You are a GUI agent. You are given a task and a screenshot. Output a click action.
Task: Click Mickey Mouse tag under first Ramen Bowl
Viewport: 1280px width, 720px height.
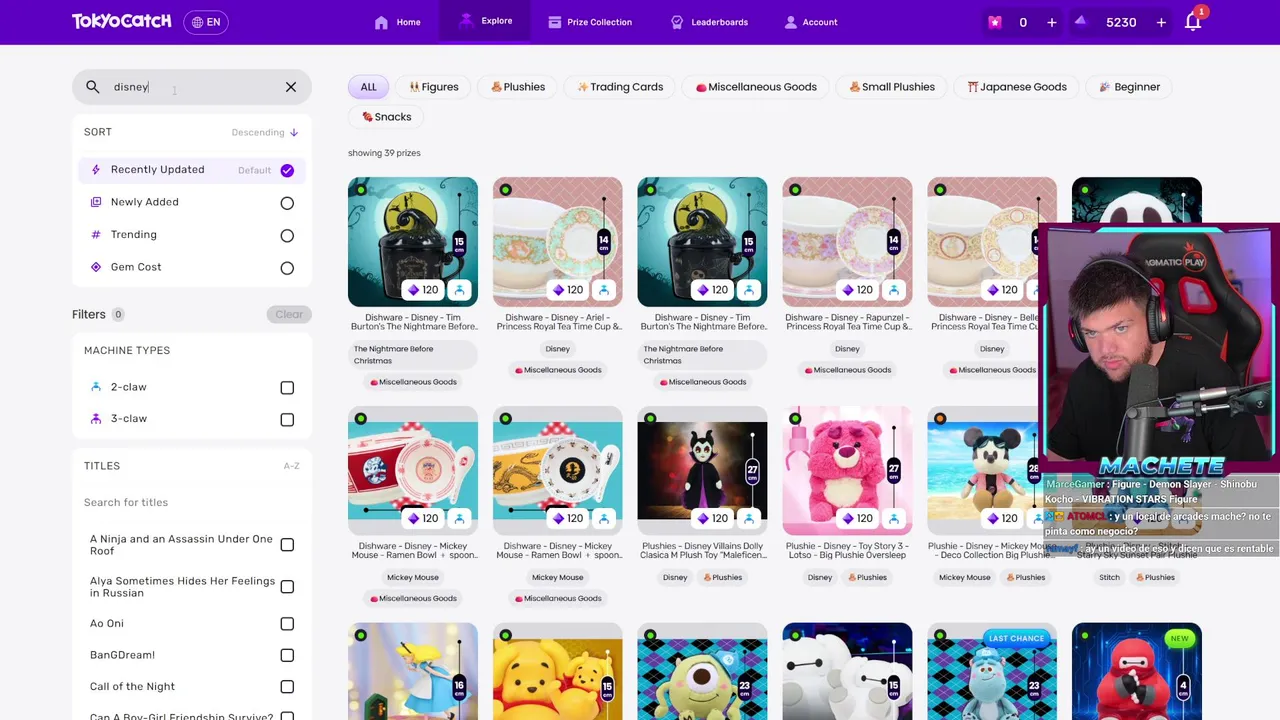tap(413, 577)
